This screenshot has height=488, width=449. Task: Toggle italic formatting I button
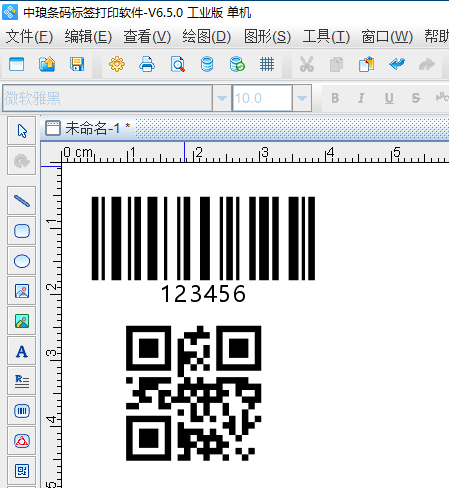[x=361, y=98]
